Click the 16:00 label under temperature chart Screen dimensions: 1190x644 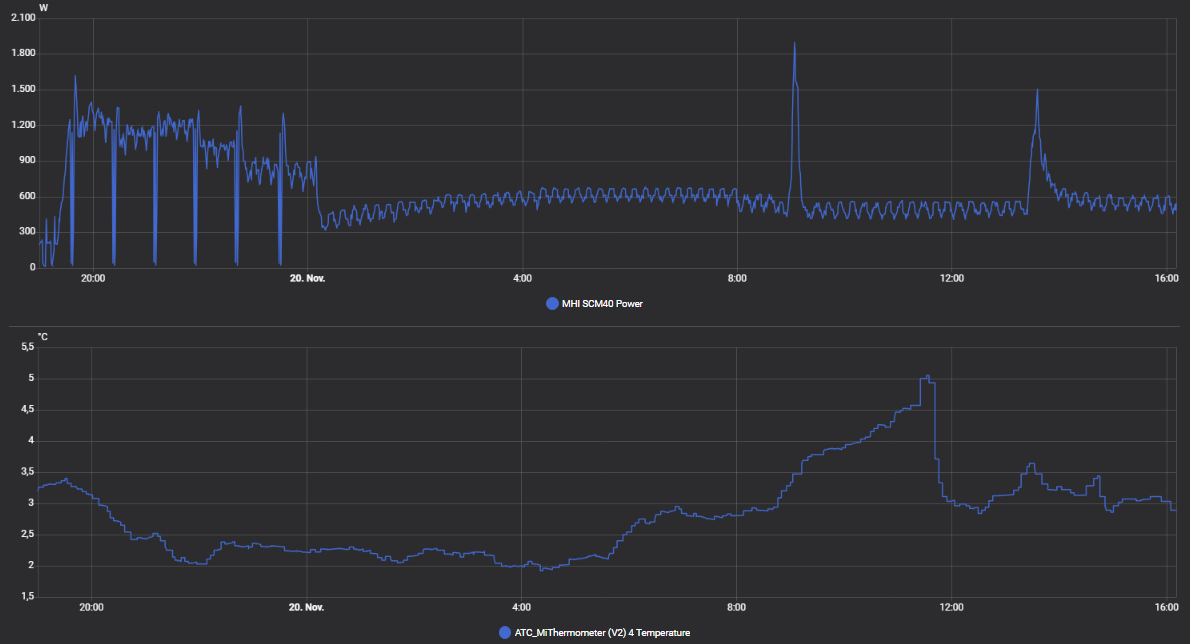pyautogui.click(x=1166, y=607)
